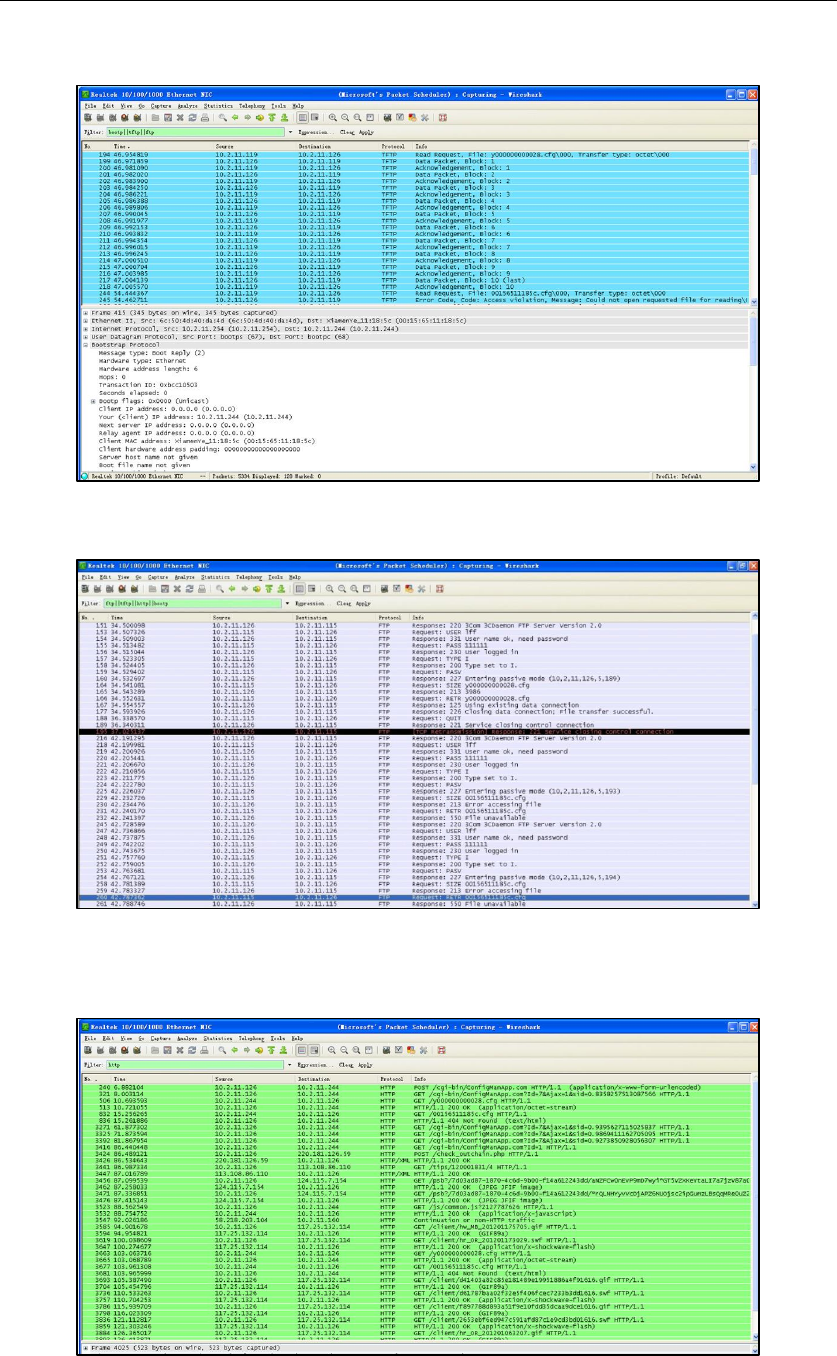Click Help icon at end of top window toolbar
The width and height of the screenshot is (837, 1356).
tap(443, 118)
